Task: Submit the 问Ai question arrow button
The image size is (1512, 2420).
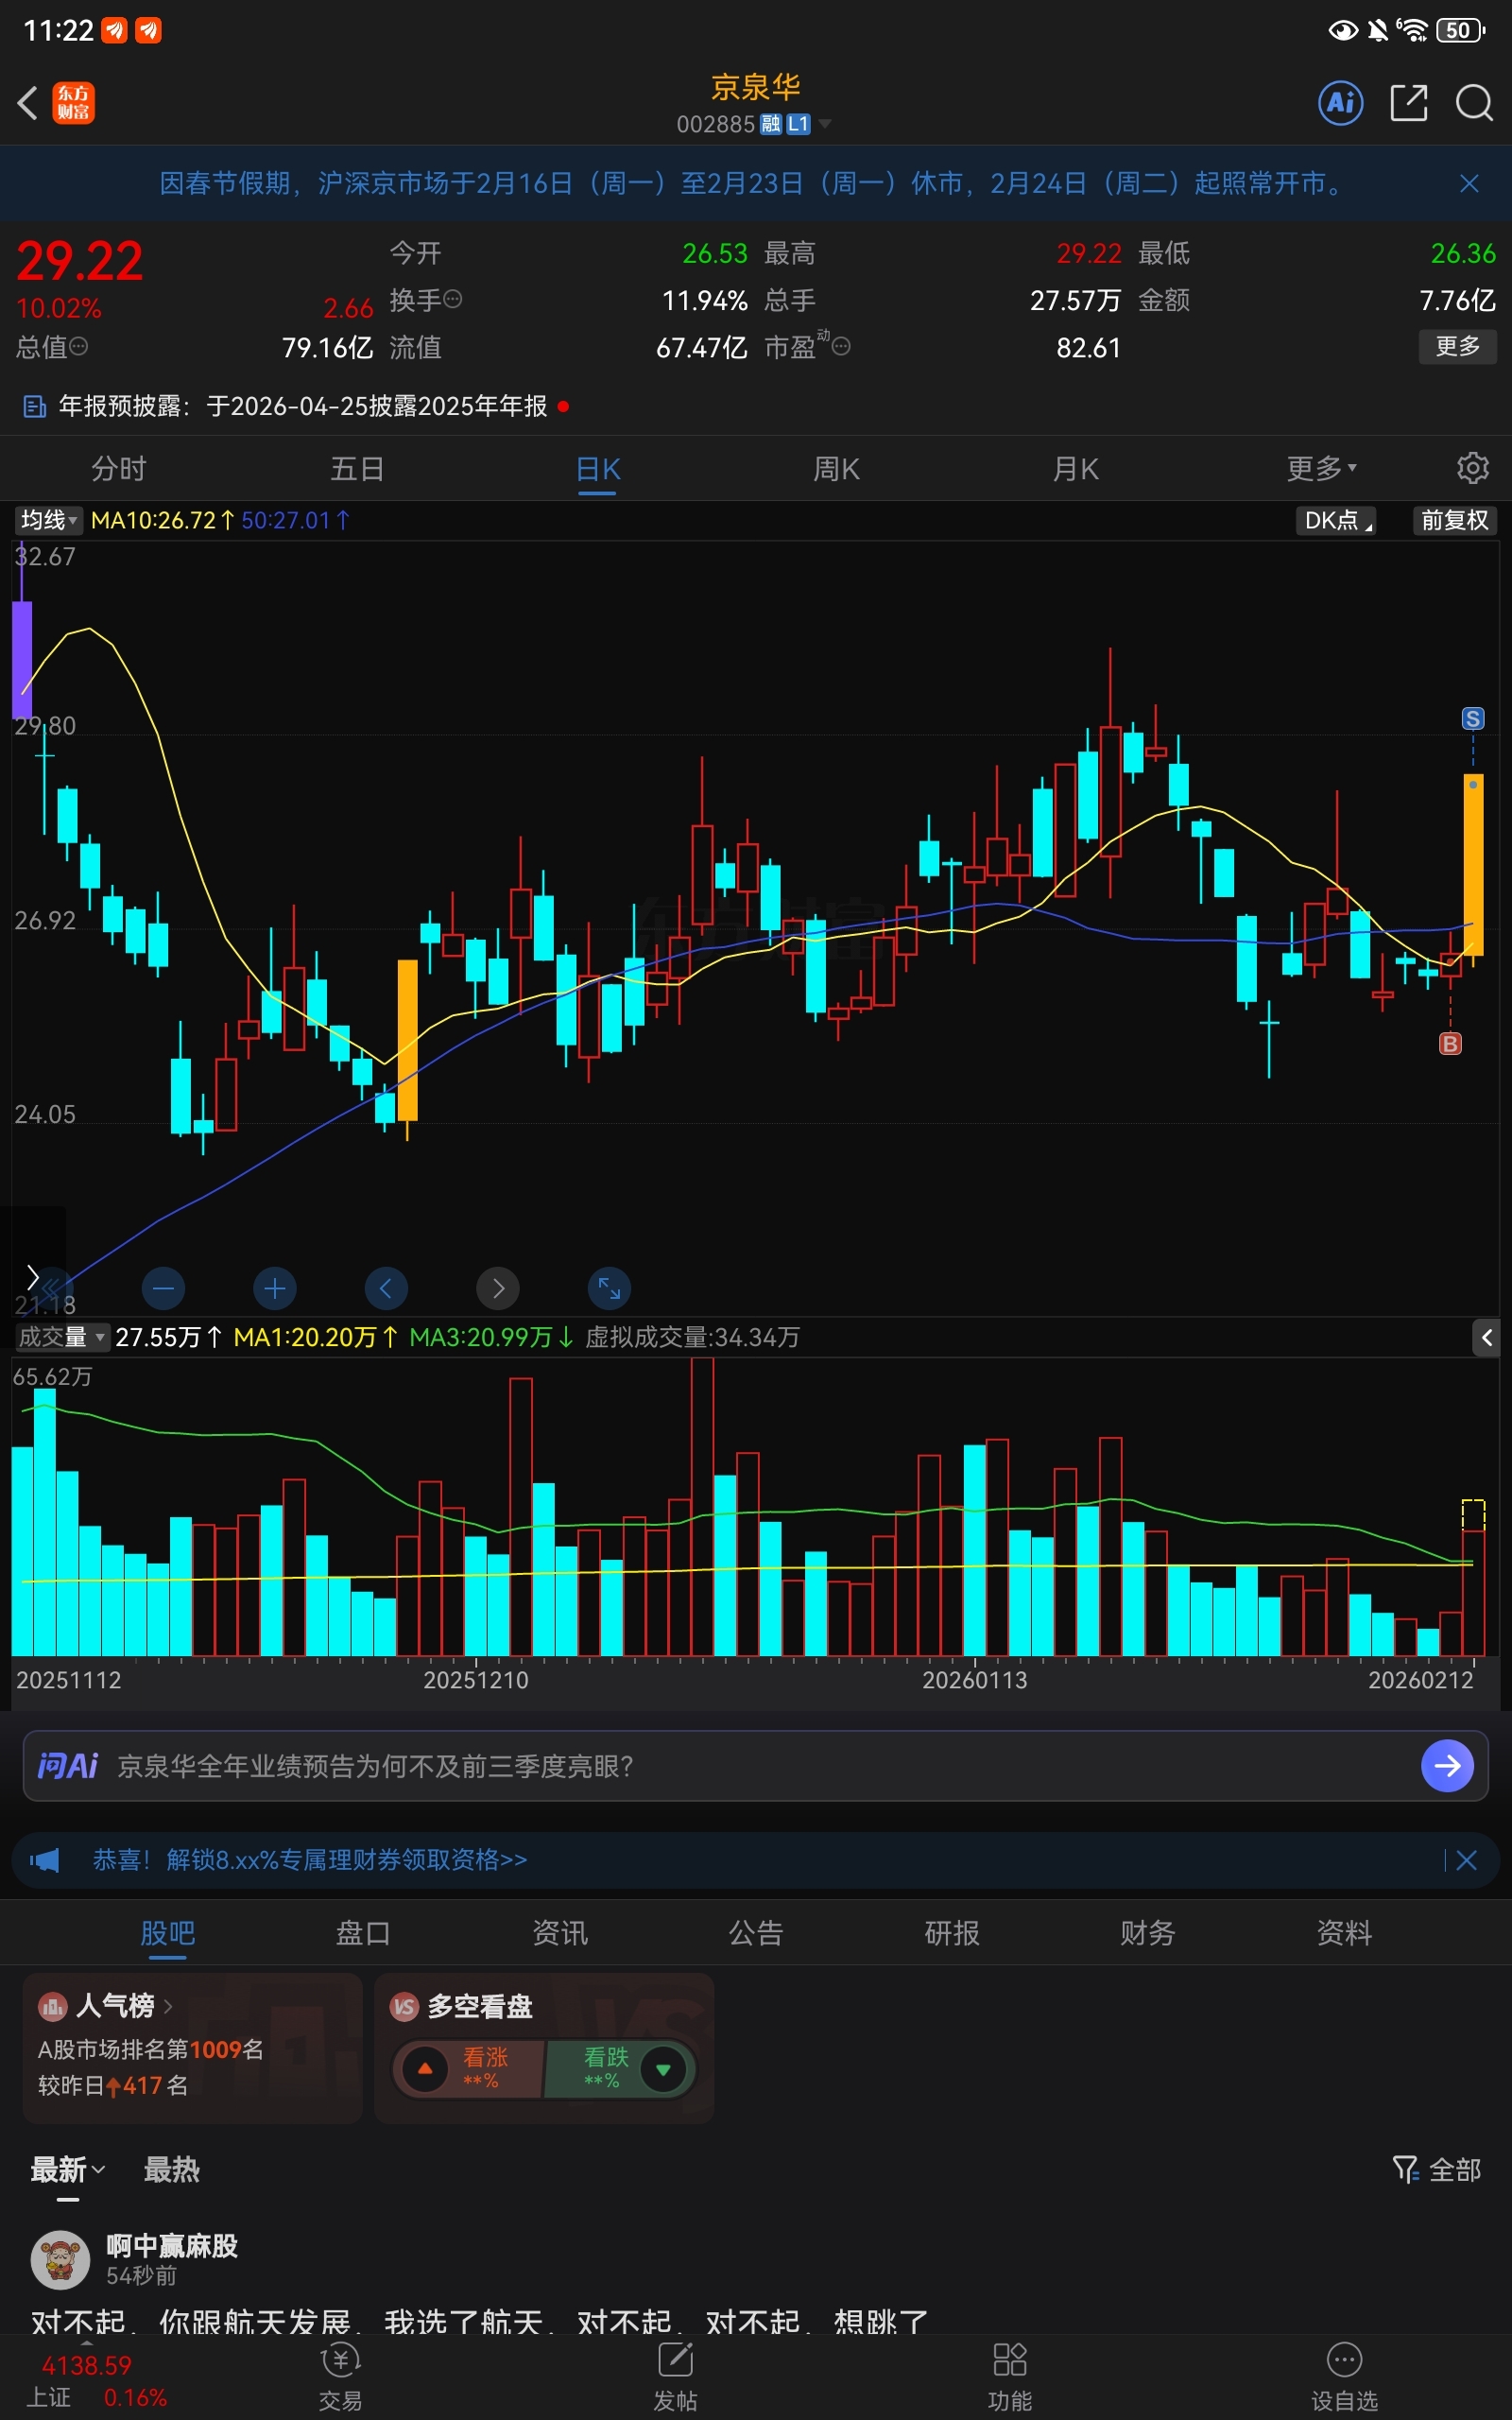Action: (x=1447, y=1766)
